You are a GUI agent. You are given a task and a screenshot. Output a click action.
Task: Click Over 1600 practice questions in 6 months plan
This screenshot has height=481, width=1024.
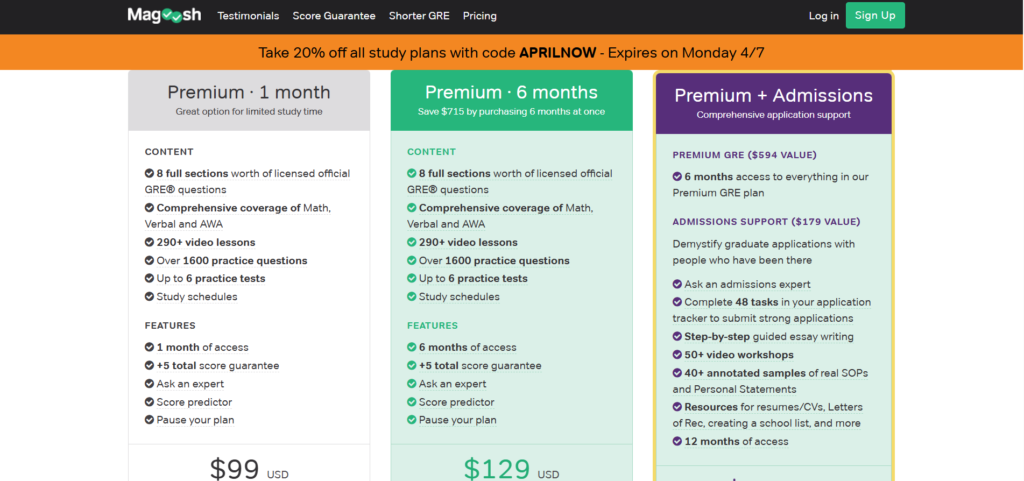pyautogui.click(x=494, y=260)
